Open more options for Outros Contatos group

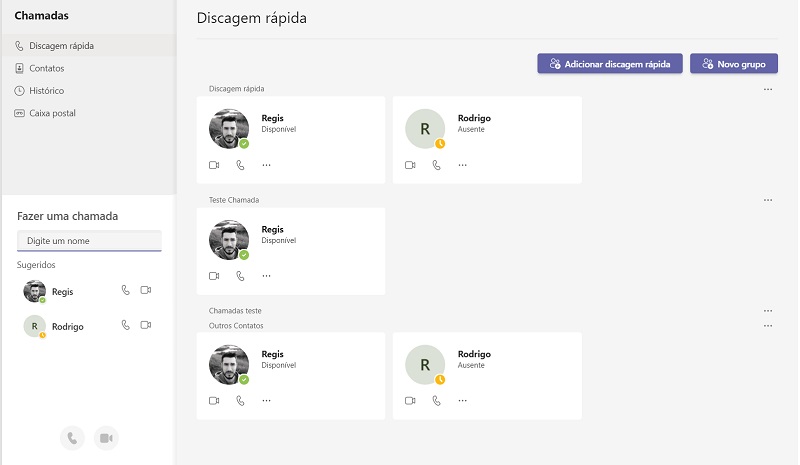tap(768, 326)
